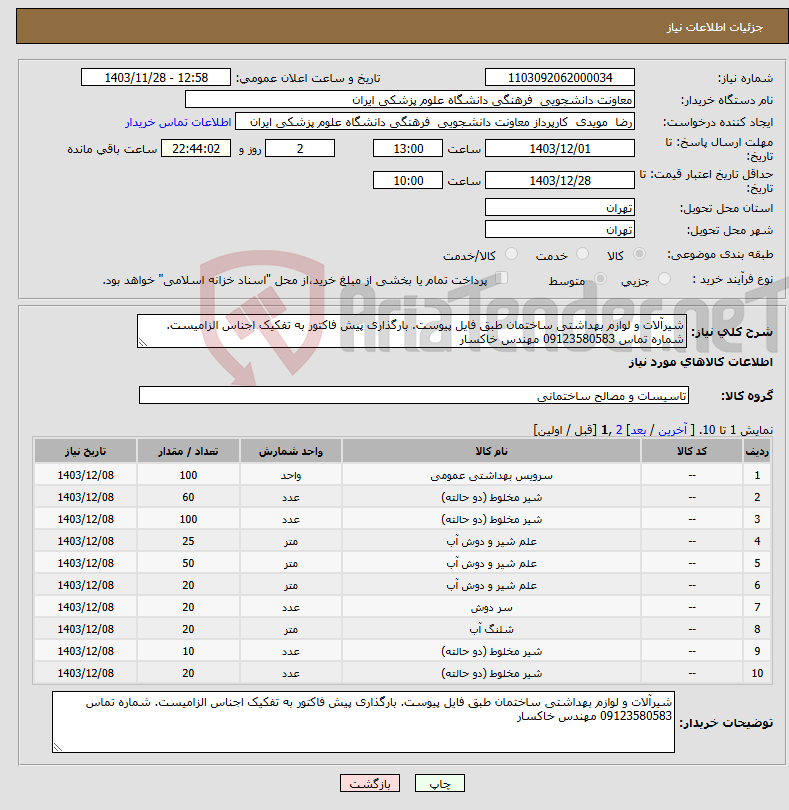Image resolution: width=789 pixels, height=810 pixels.
Task: Click the request creator name field
Action: click(x=435, y=122)
